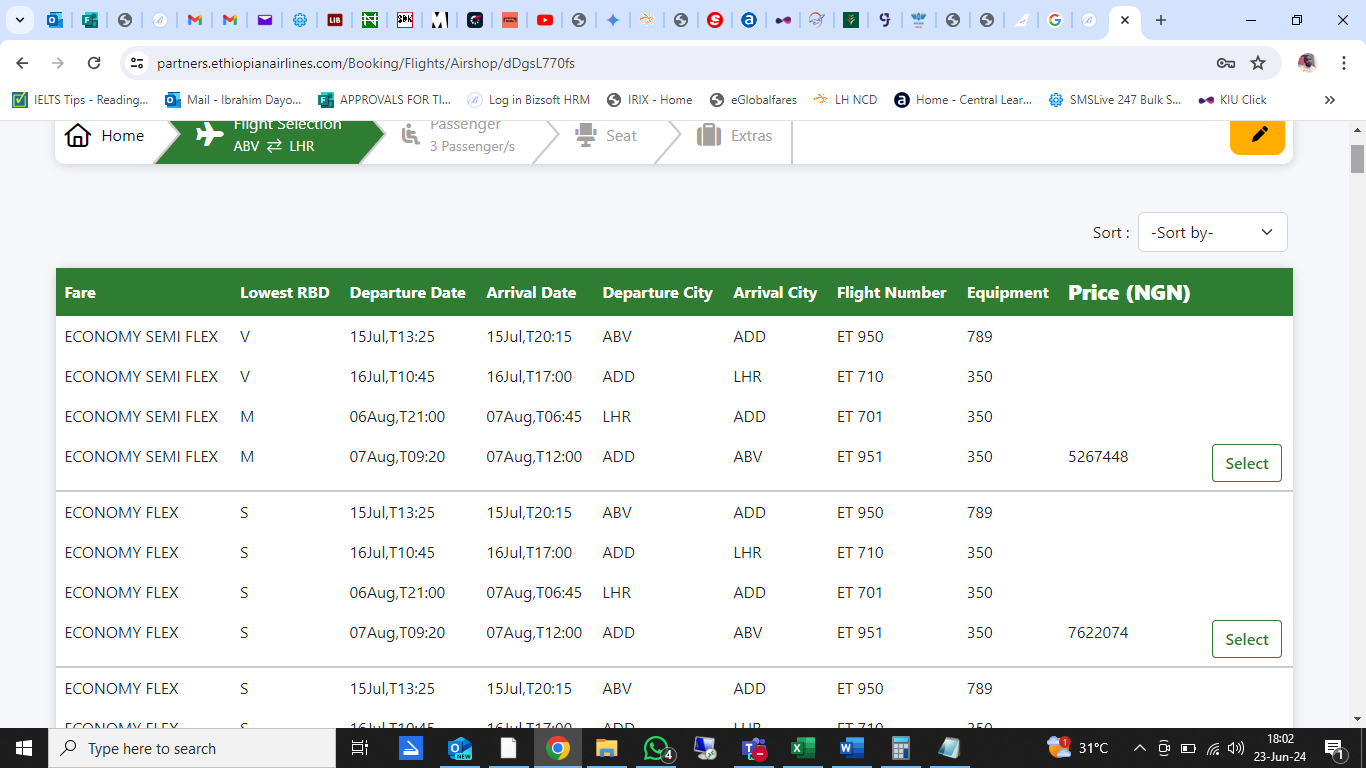Open the IRIX - Home bookmark
The height and width of the screenshot is (768, 1366).
649,100
